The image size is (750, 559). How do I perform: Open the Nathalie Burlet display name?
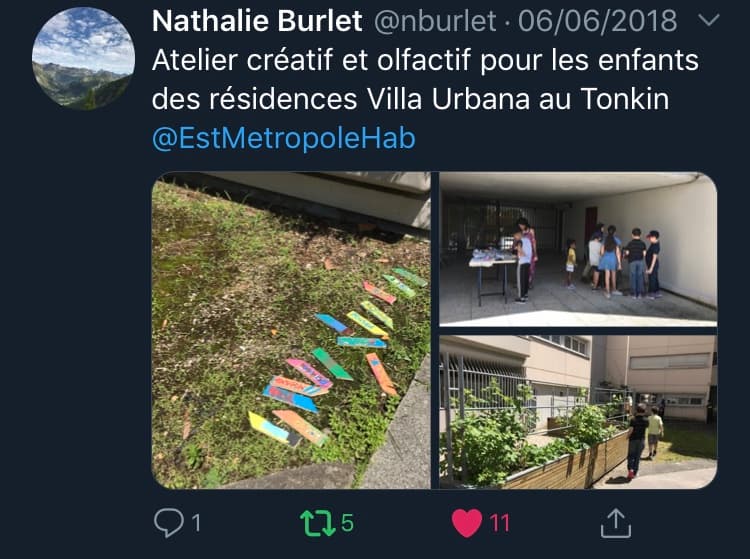coord(257,21)
